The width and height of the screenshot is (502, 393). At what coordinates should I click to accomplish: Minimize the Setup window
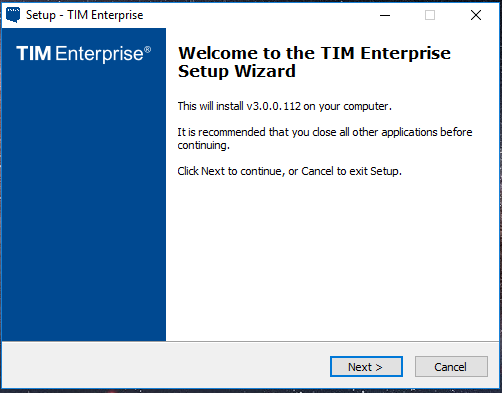[x=385, y=15]
